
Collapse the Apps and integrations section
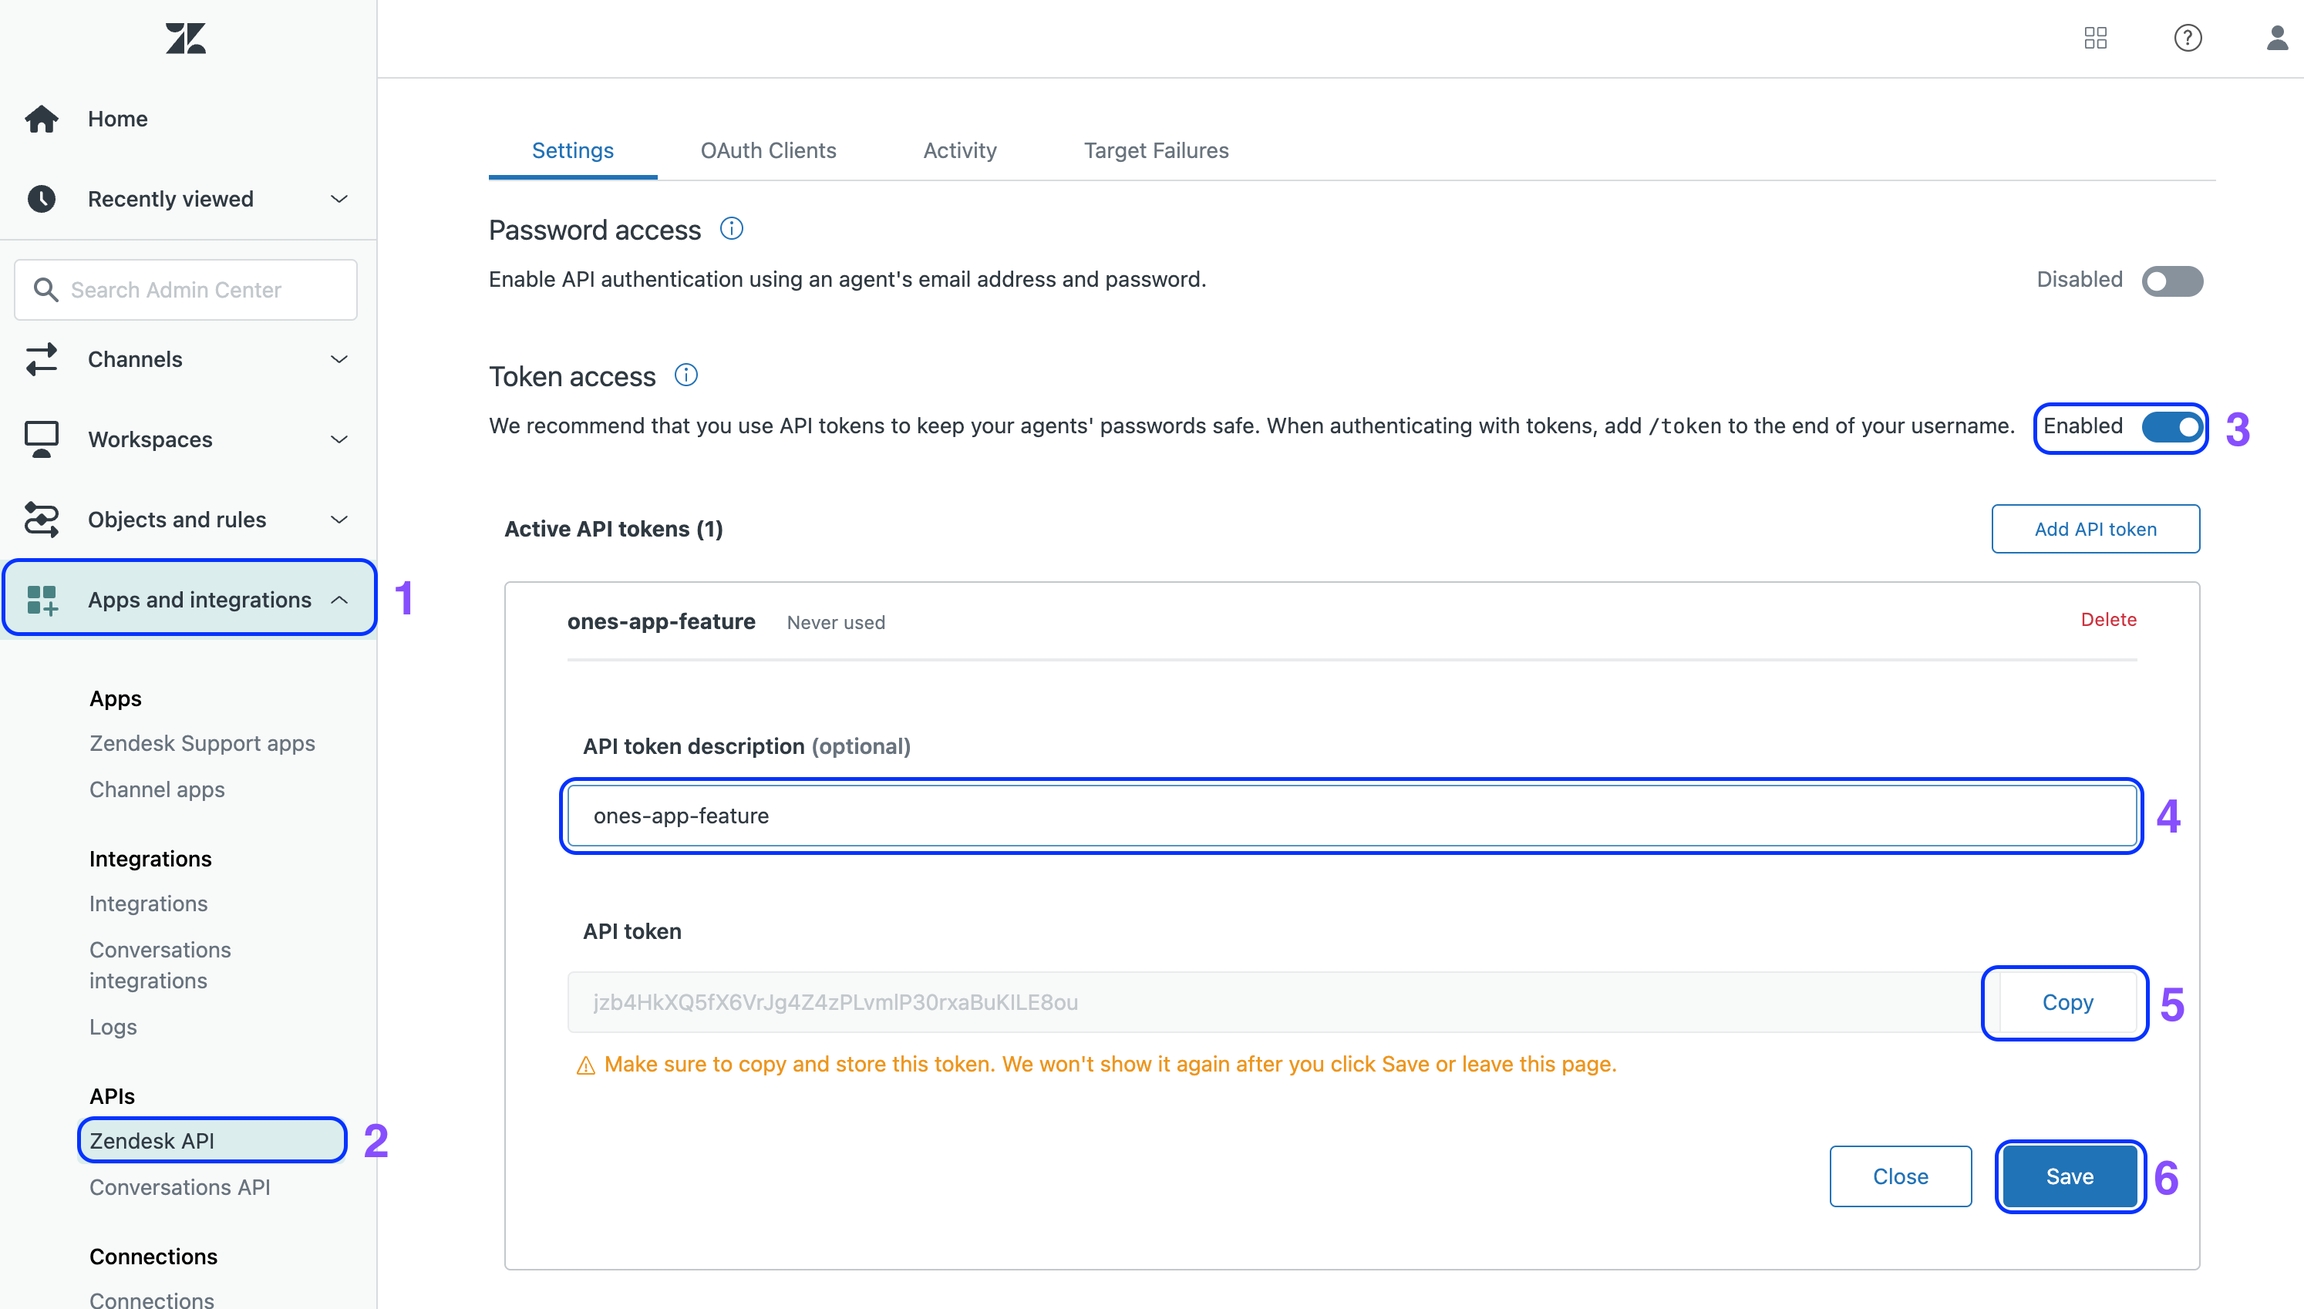coord(339,599)
